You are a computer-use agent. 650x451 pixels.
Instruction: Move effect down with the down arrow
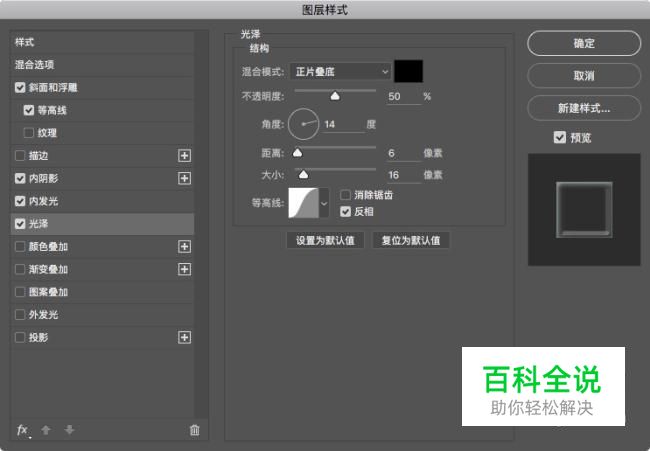[x=69, y=430]
